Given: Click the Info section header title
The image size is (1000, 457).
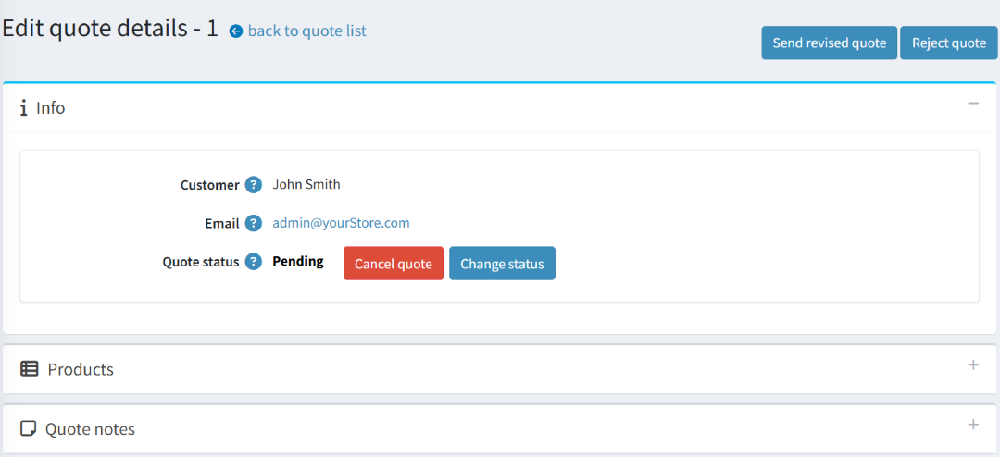Looking at the screenshot, I should coord(51,108).
